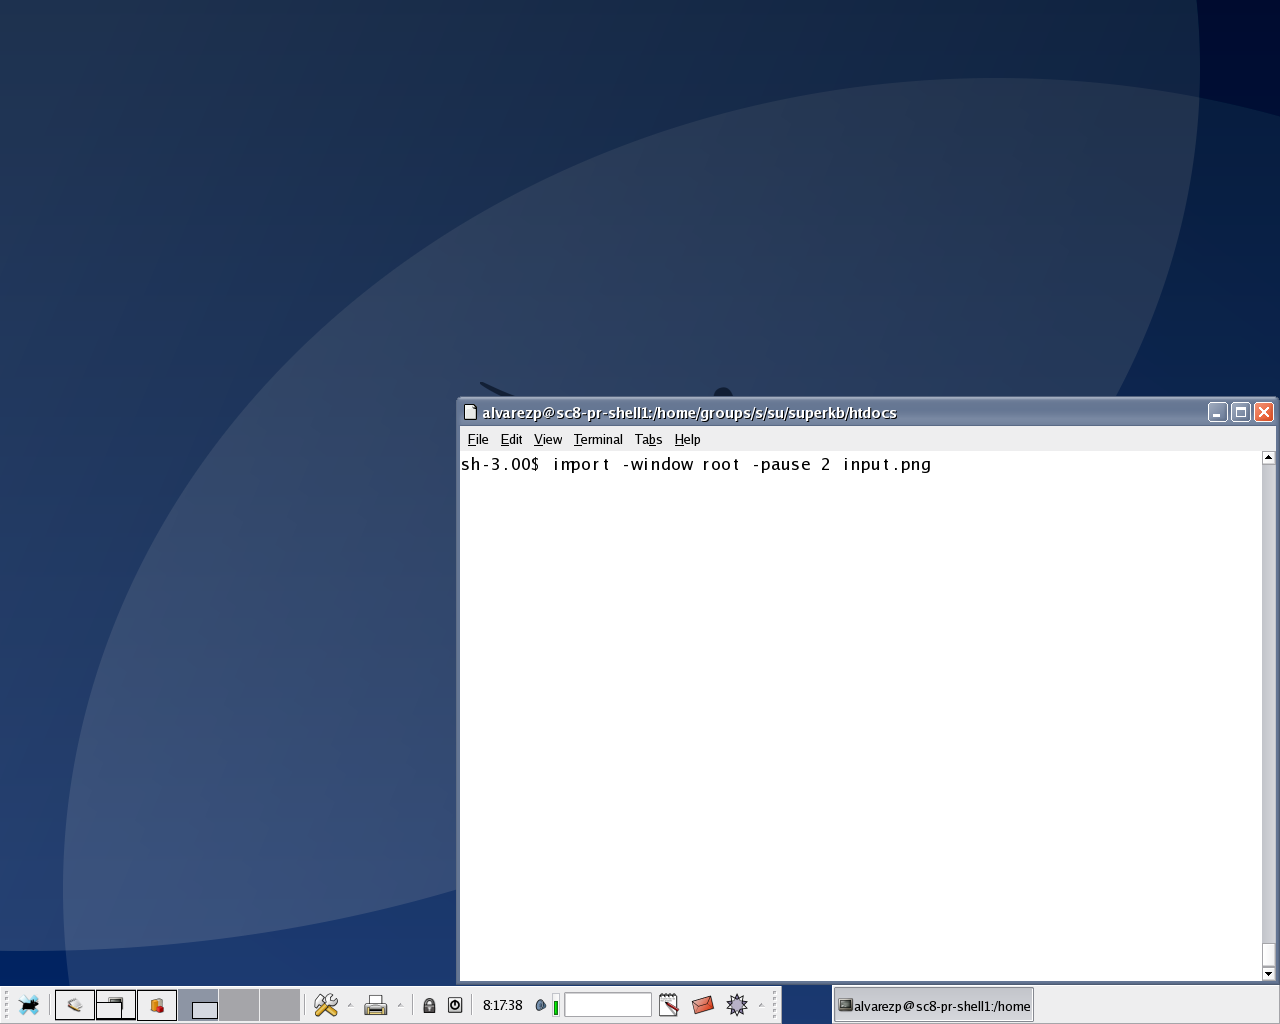Click the green system load meter bar
Screen dimensions: 1280x1024
click(x=556, y=1006)
